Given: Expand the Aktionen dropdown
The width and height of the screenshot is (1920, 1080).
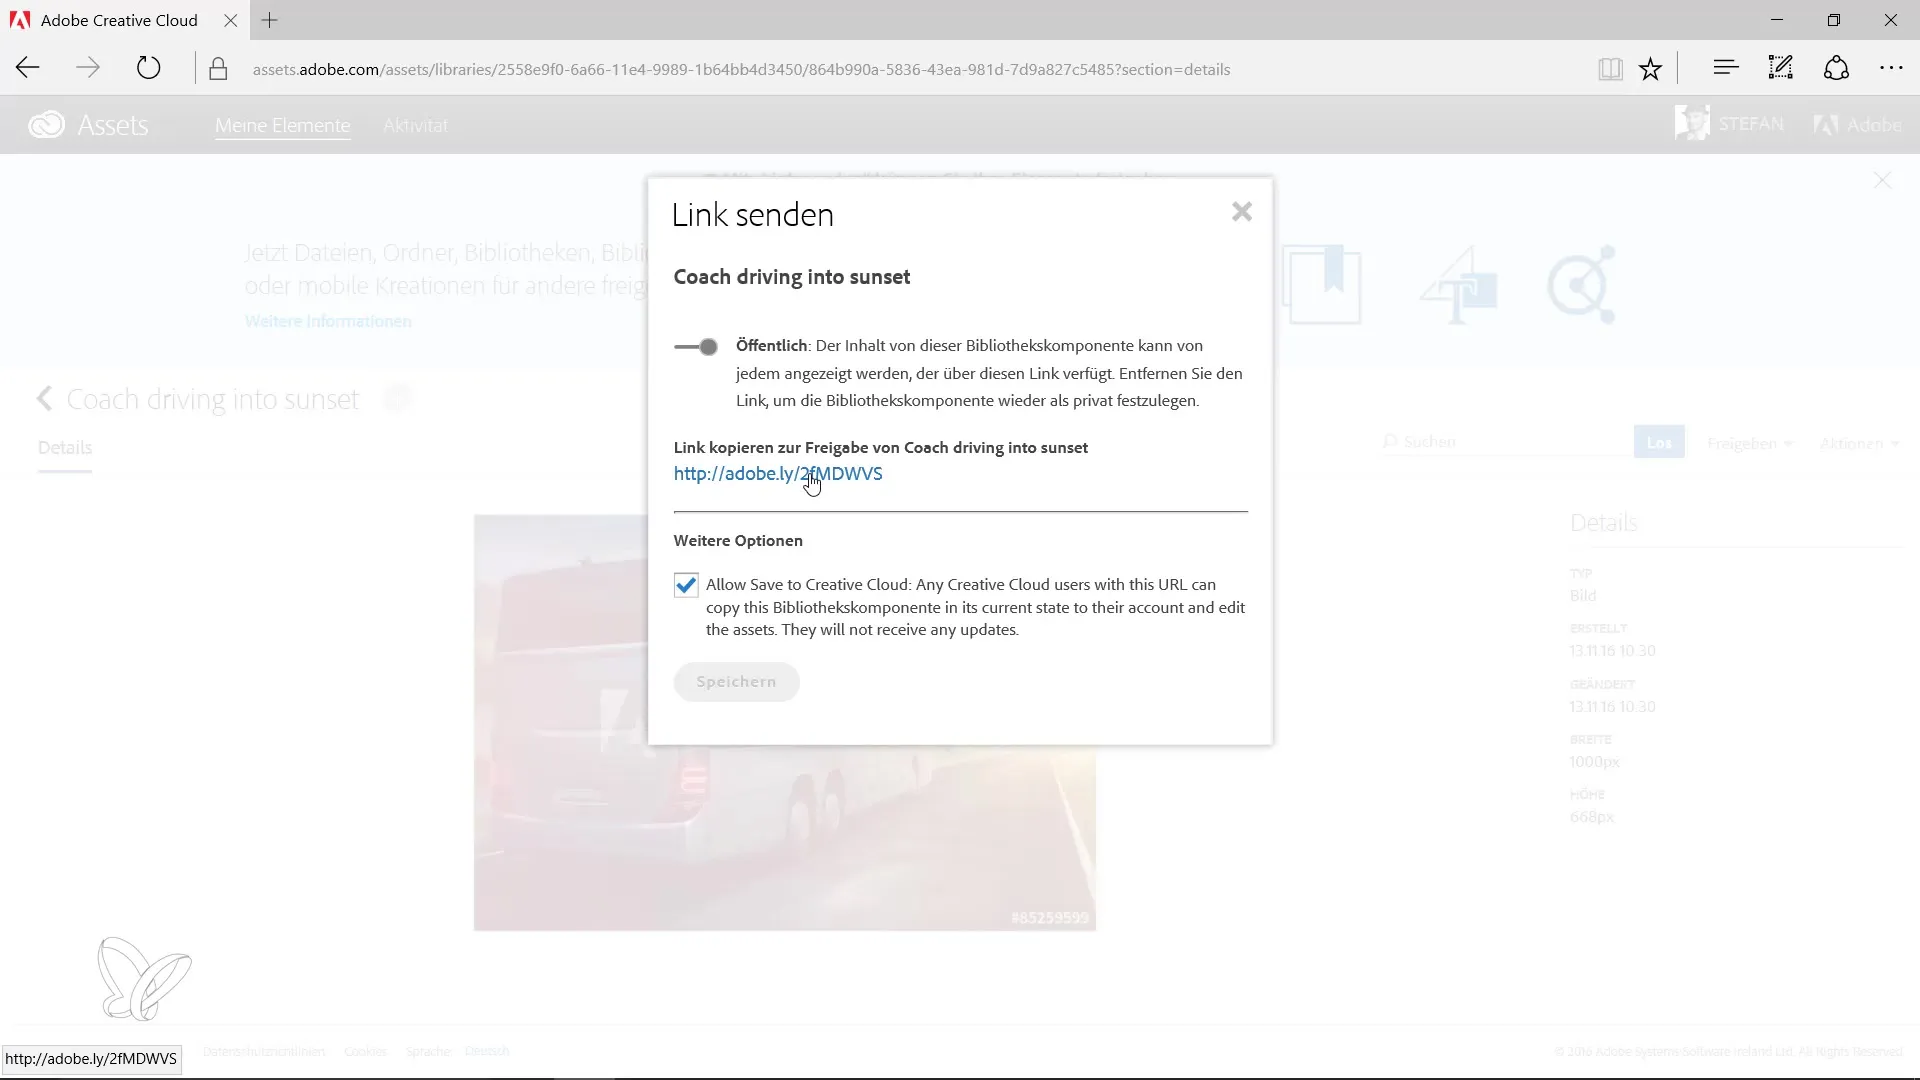Looking at the screenshot, I should coord(1859,443).
